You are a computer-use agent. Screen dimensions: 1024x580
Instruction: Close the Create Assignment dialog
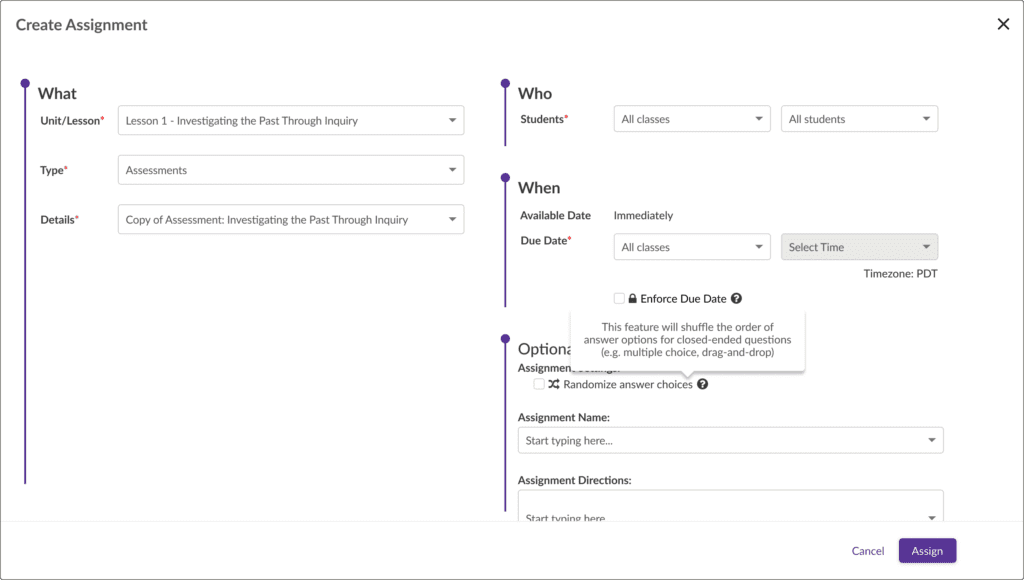tap(1003, 24)
